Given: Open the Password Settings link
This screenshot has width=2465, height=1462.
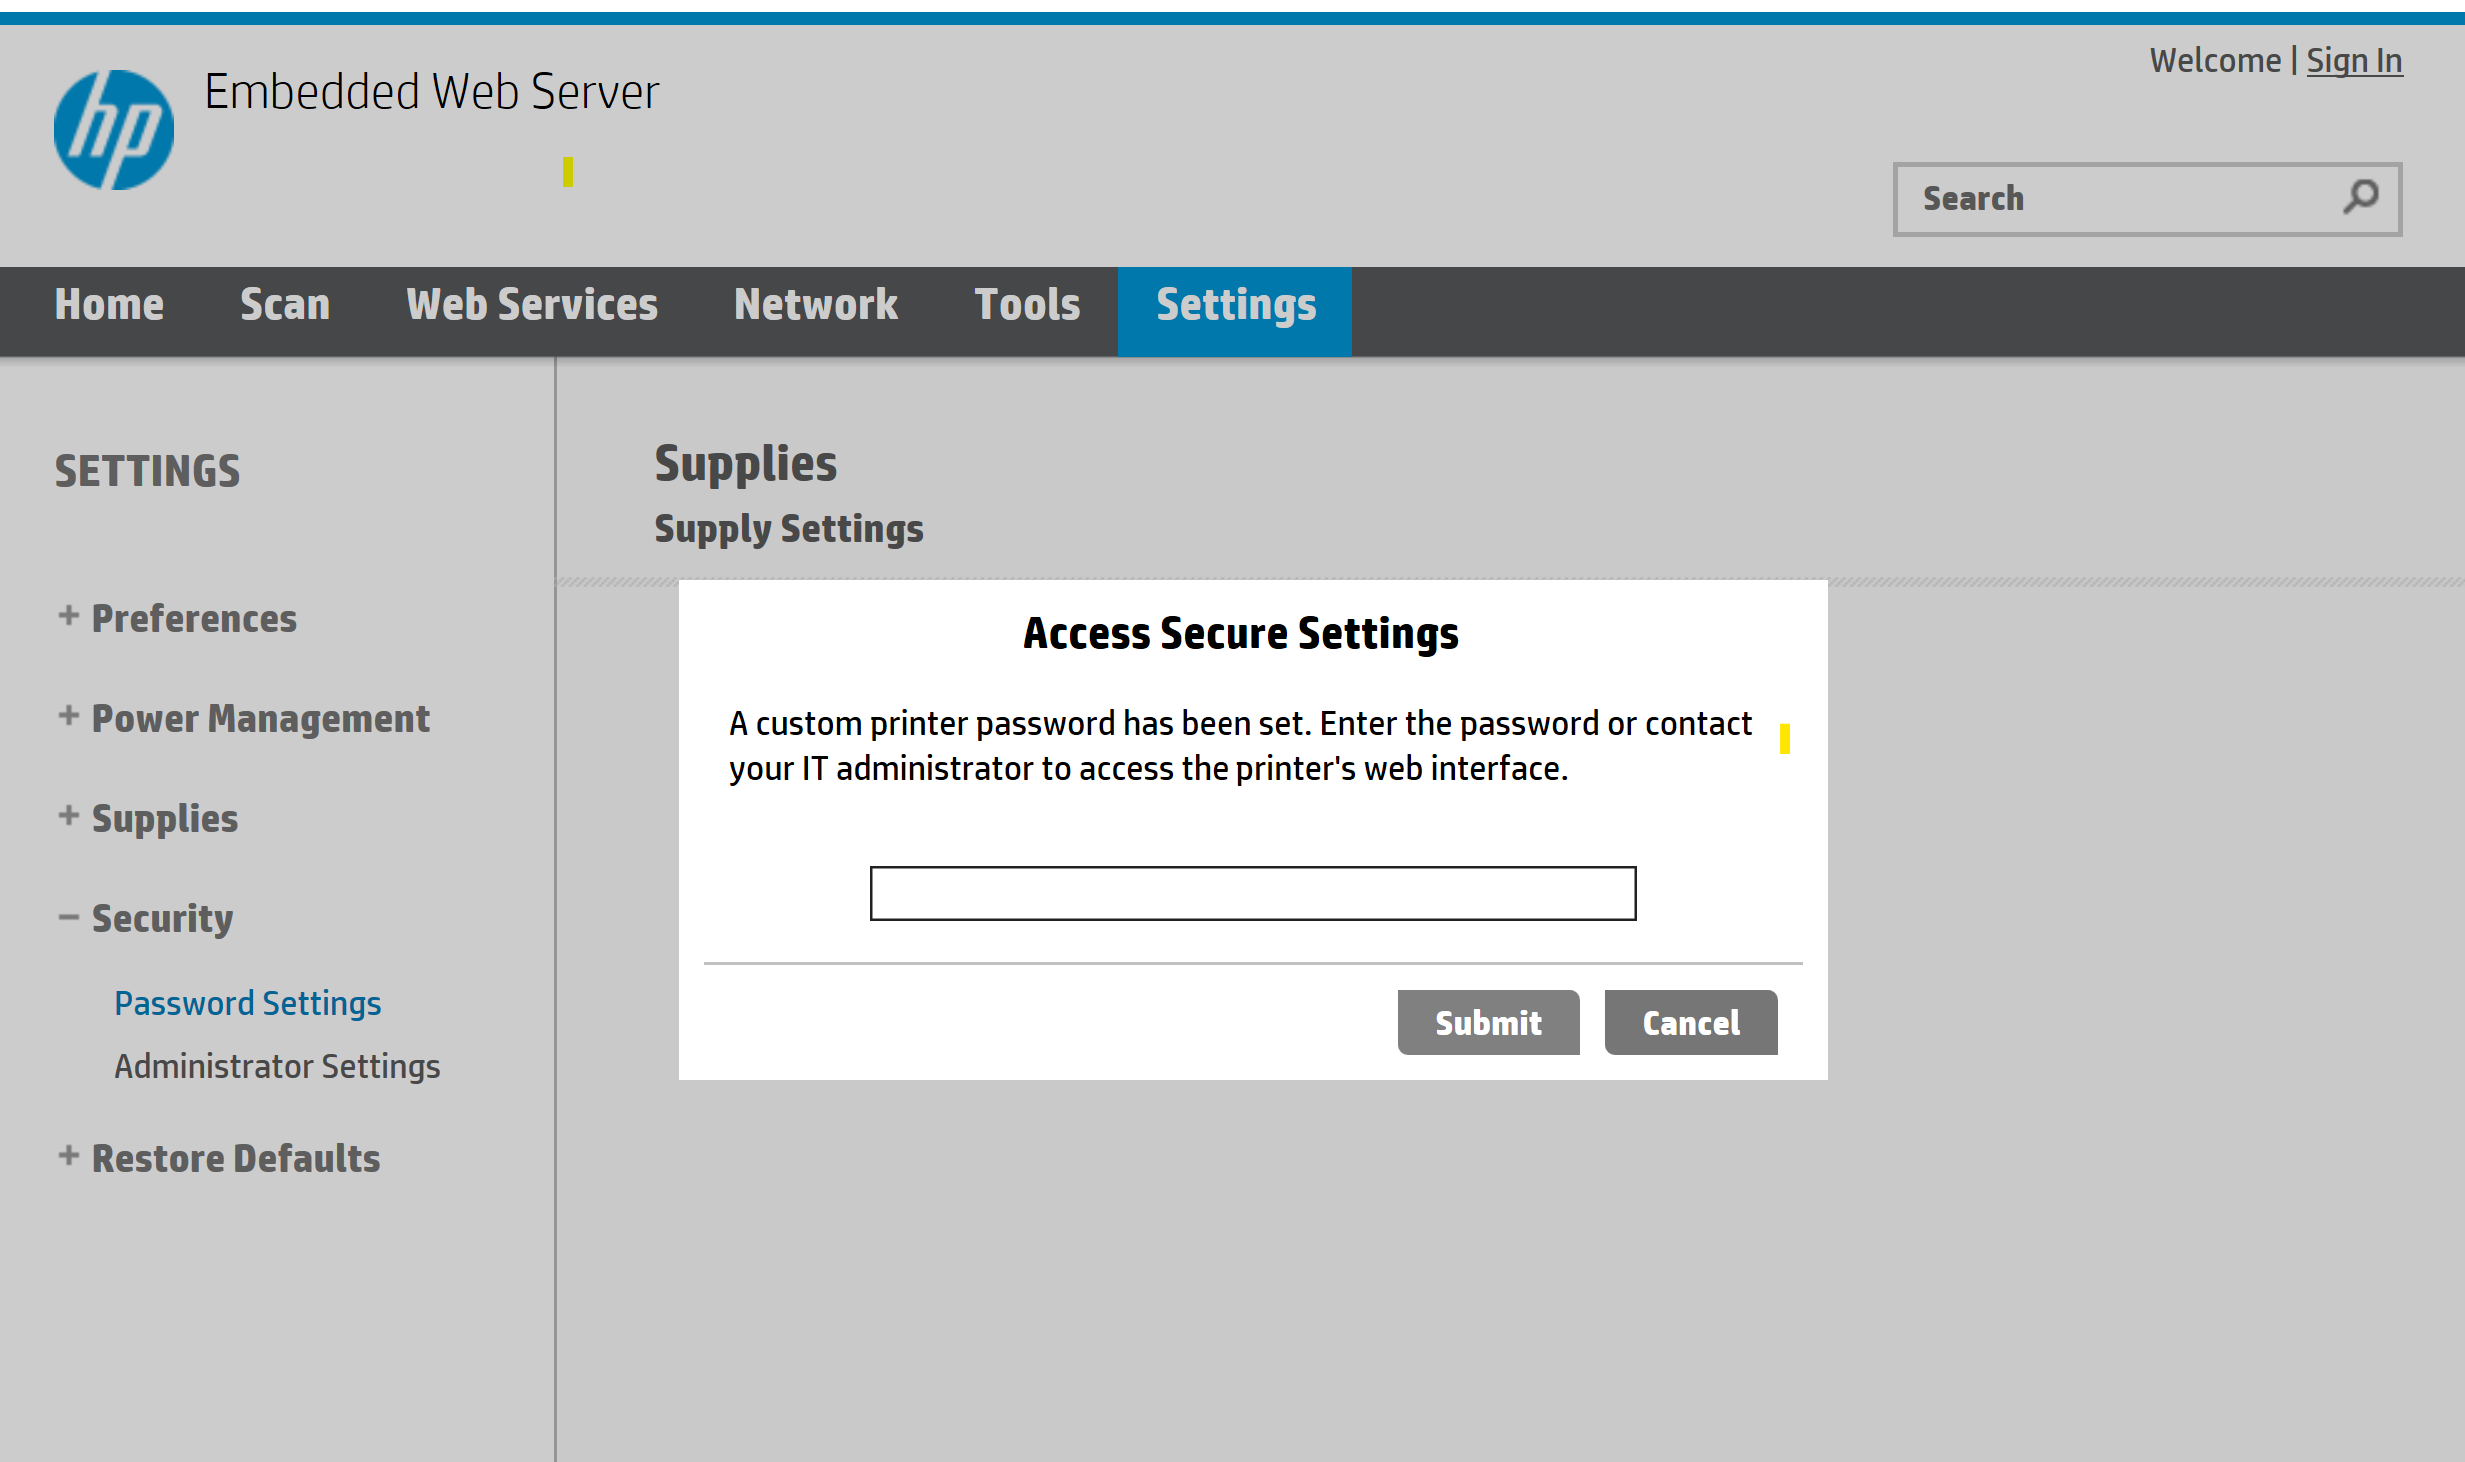Looking at the screenshot, I should [x=247, y=1003].
